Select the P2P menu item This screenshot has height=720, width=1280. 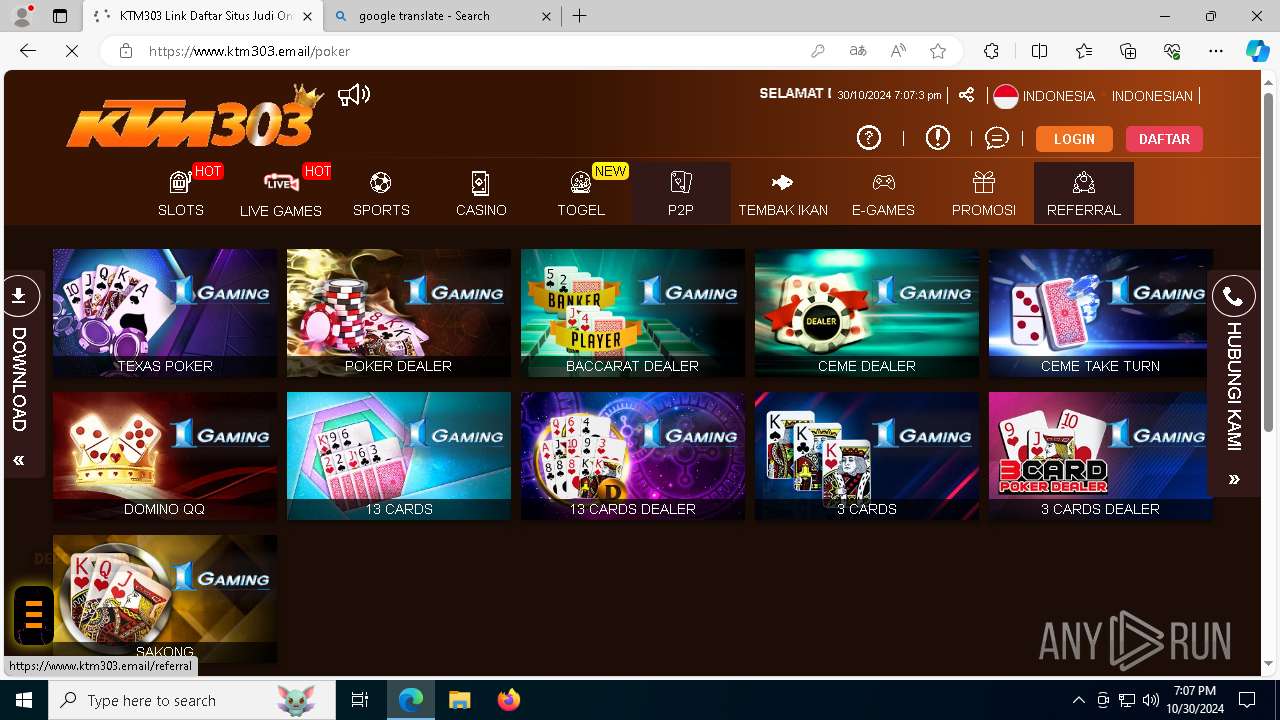(x=681, y=193)
